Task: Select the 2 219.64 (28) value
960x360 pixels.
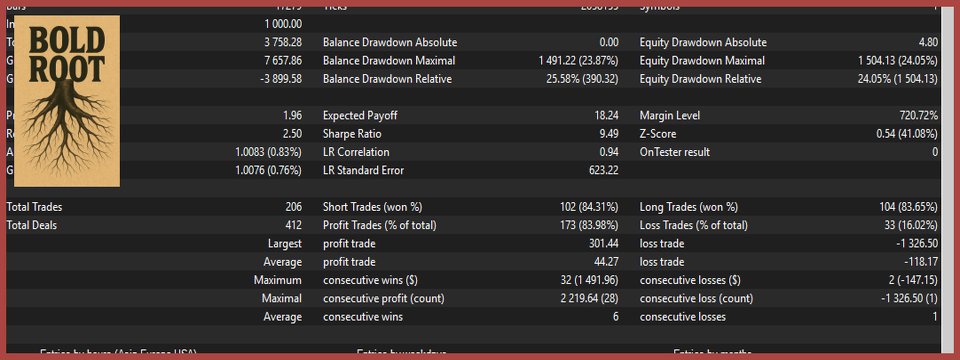Action: click(x=590, y=299)
